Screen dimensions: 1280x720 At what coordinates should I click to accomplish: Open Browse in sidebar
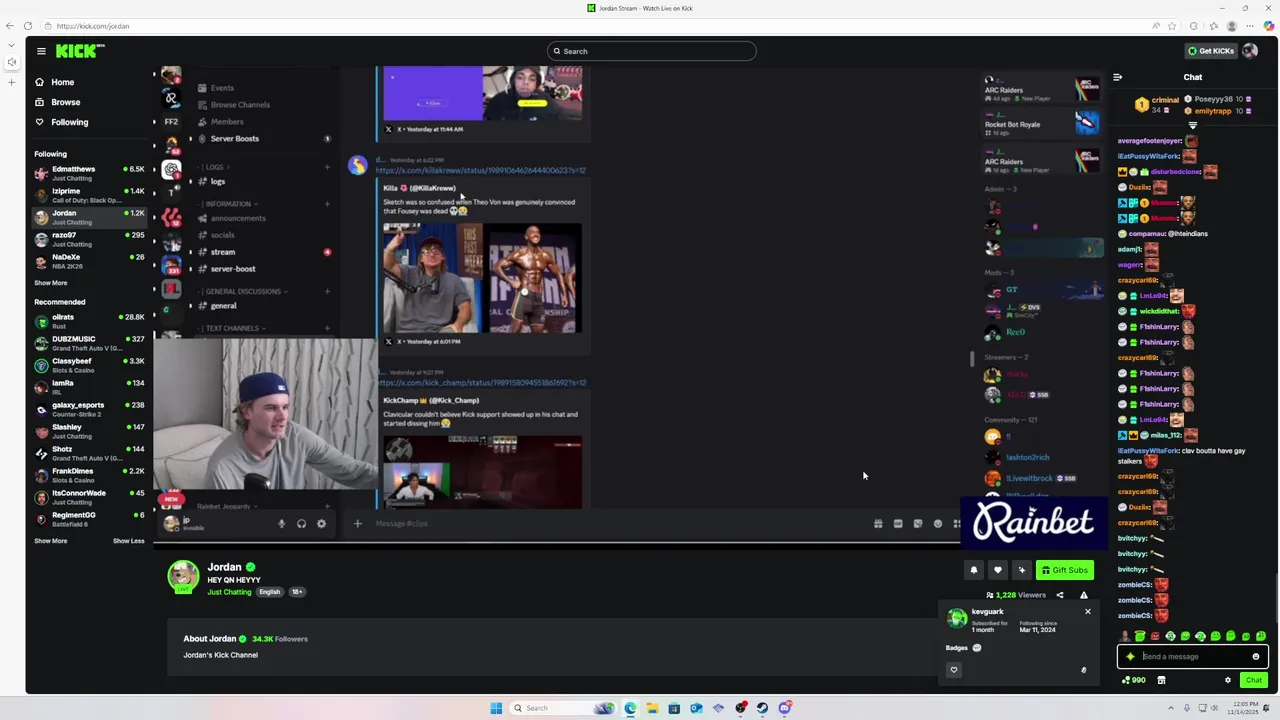pos(65,102)
